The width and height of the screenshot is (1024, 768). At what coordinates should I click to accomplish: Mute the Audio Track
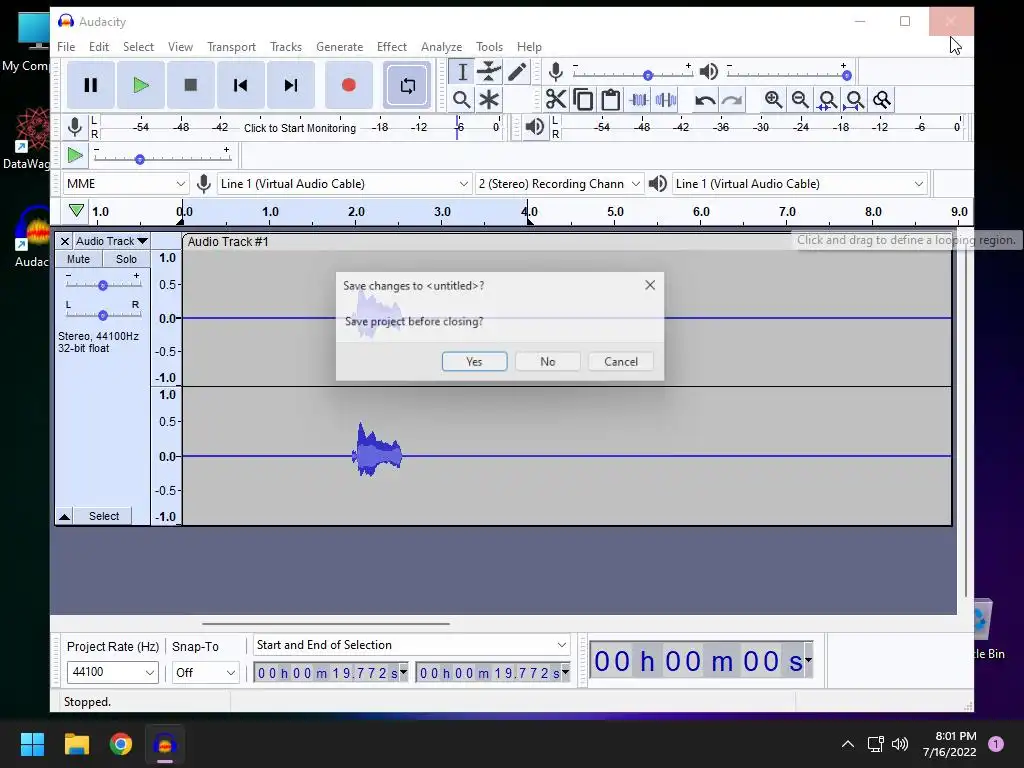(x=78, y=259)
